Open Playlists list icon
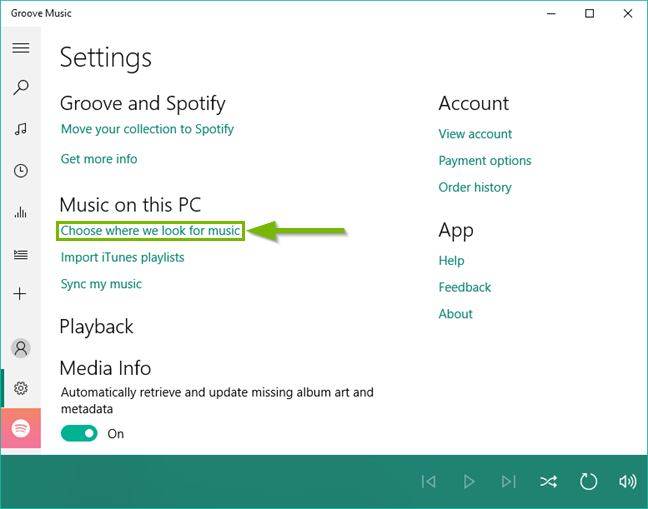Screen dimensions: 648x509 [x=21, y=254]
